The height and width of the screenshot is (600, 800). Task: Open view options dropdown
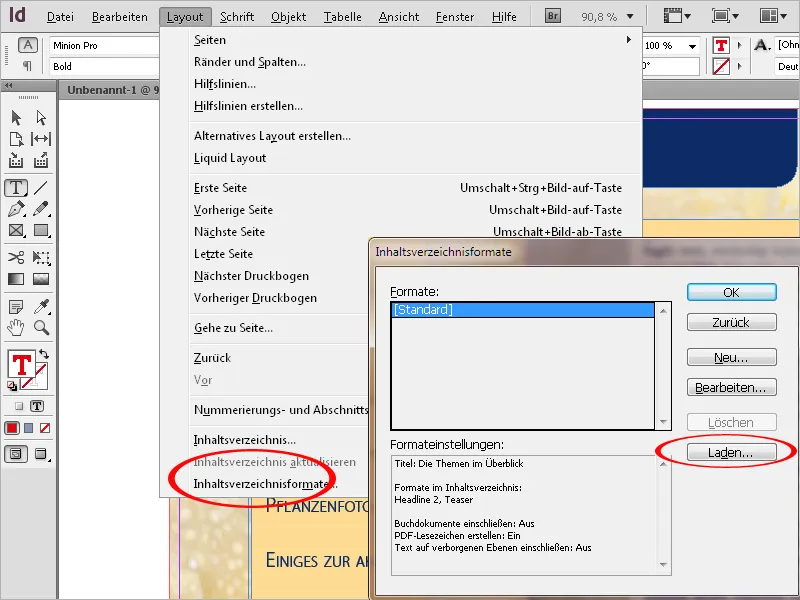tap(677, 16)
